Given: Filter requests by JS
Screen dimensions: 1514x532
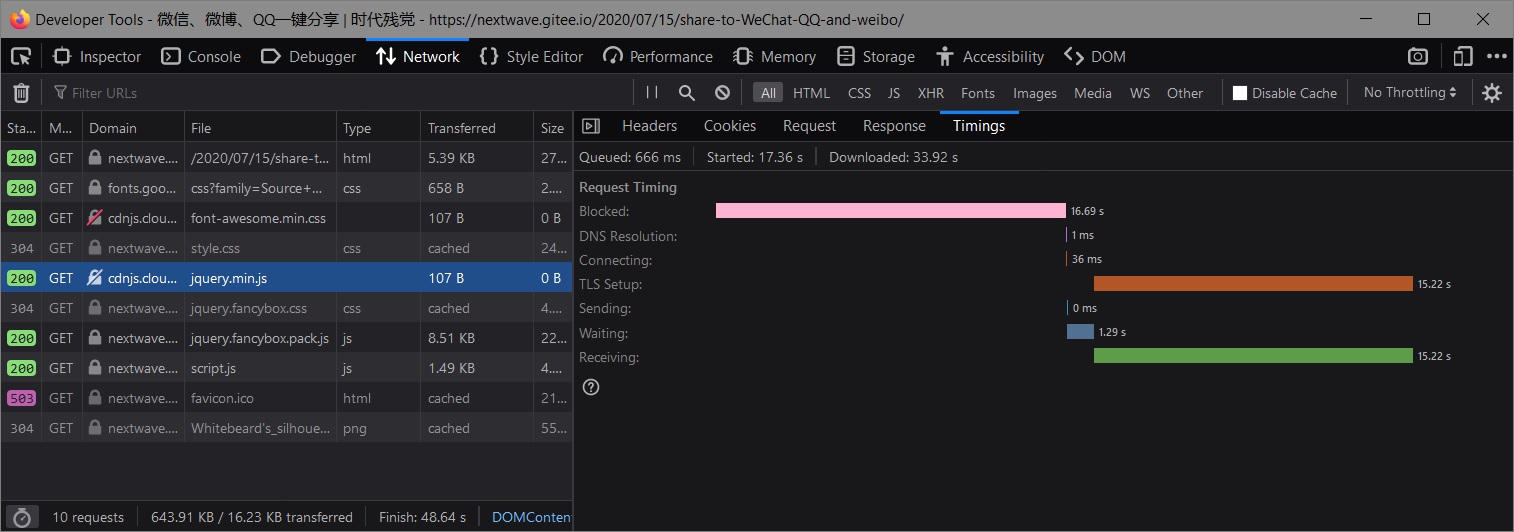Looking at the screenshot, I should tap(894, 93).
